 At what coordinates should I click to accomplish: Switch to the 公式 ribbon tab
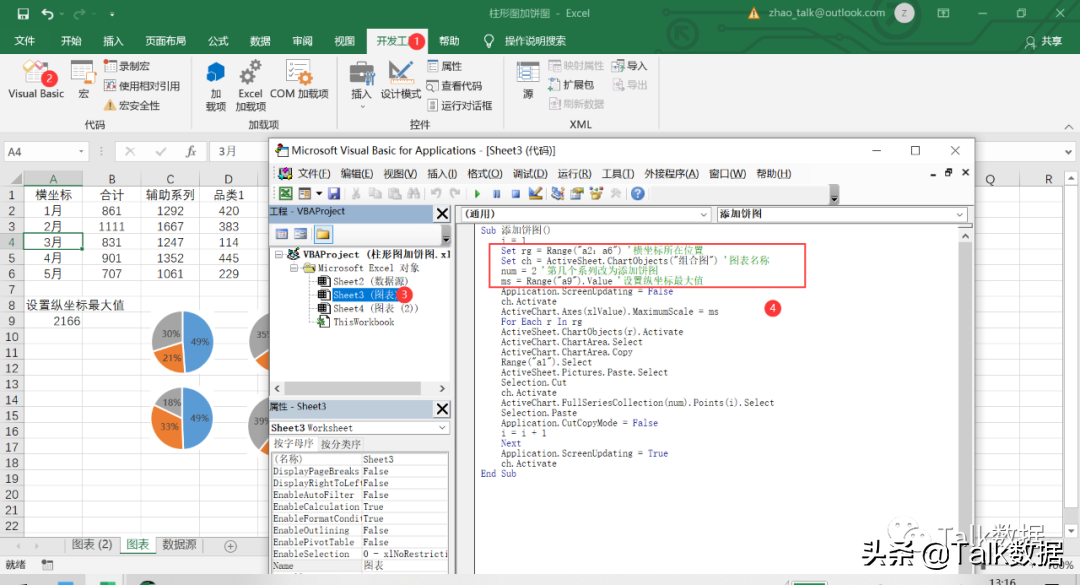click(218, 41)
